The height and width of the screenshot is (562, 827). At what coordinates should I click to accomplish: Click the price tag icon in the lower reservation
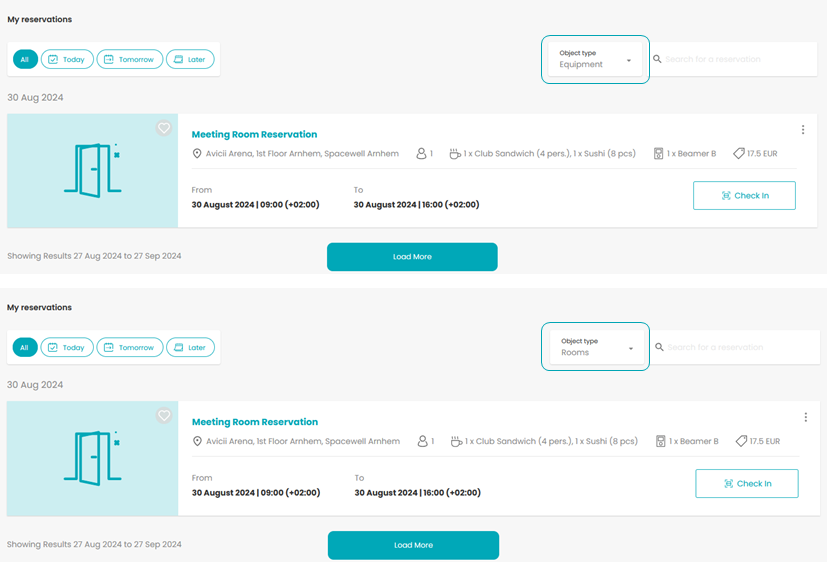pos(742,441)
